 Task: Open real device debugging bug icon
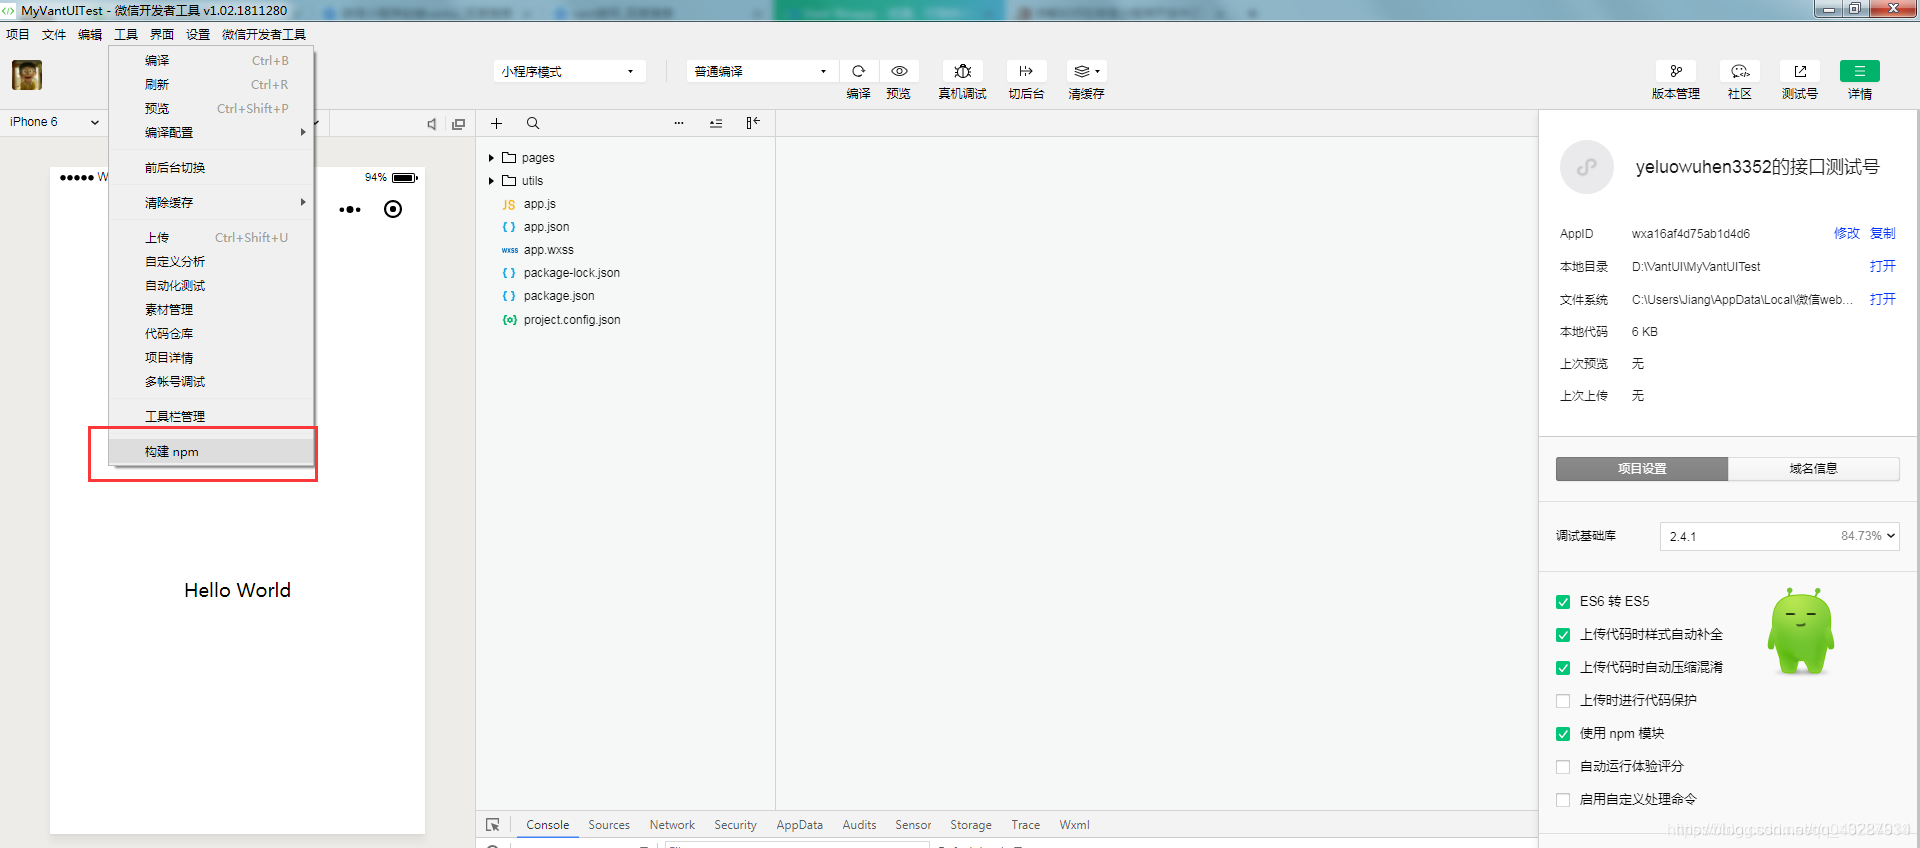coord(962,71)
